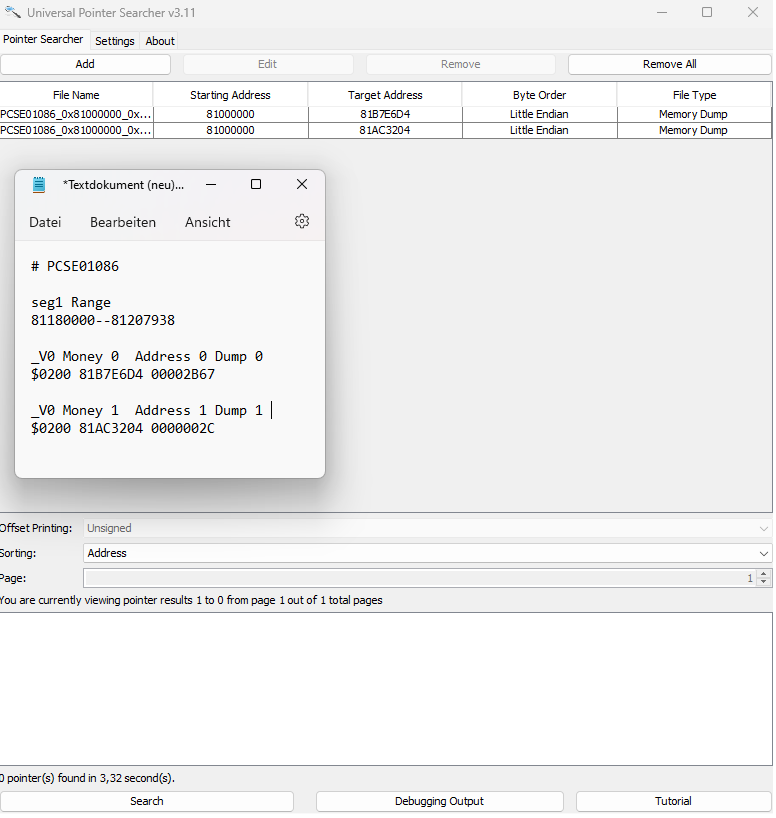Click the Remove All button
Image resolution: width=776 pixels, height=818 pixels.
tap(670, 64)
